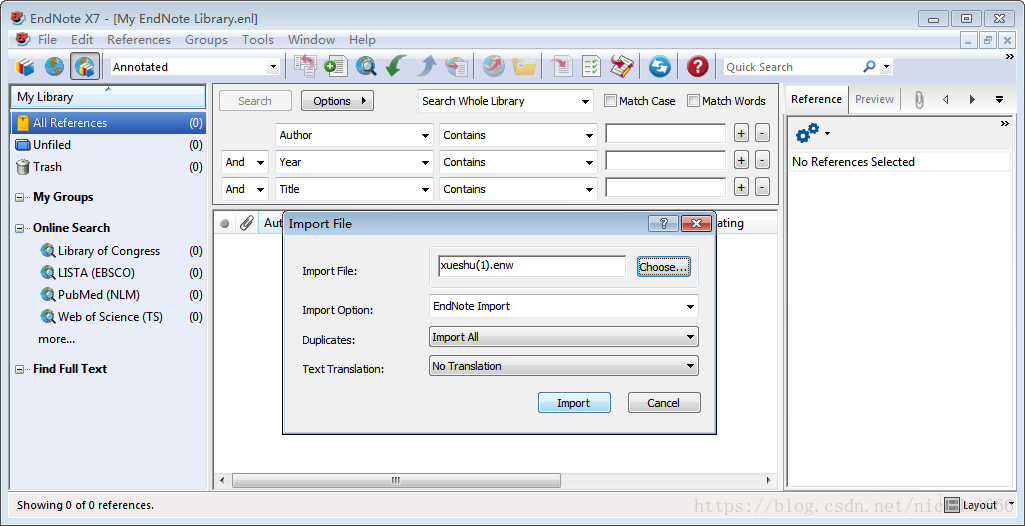Click the read/unread dot column header
This screenshot has height=526, width=1025.
[225, 223]
